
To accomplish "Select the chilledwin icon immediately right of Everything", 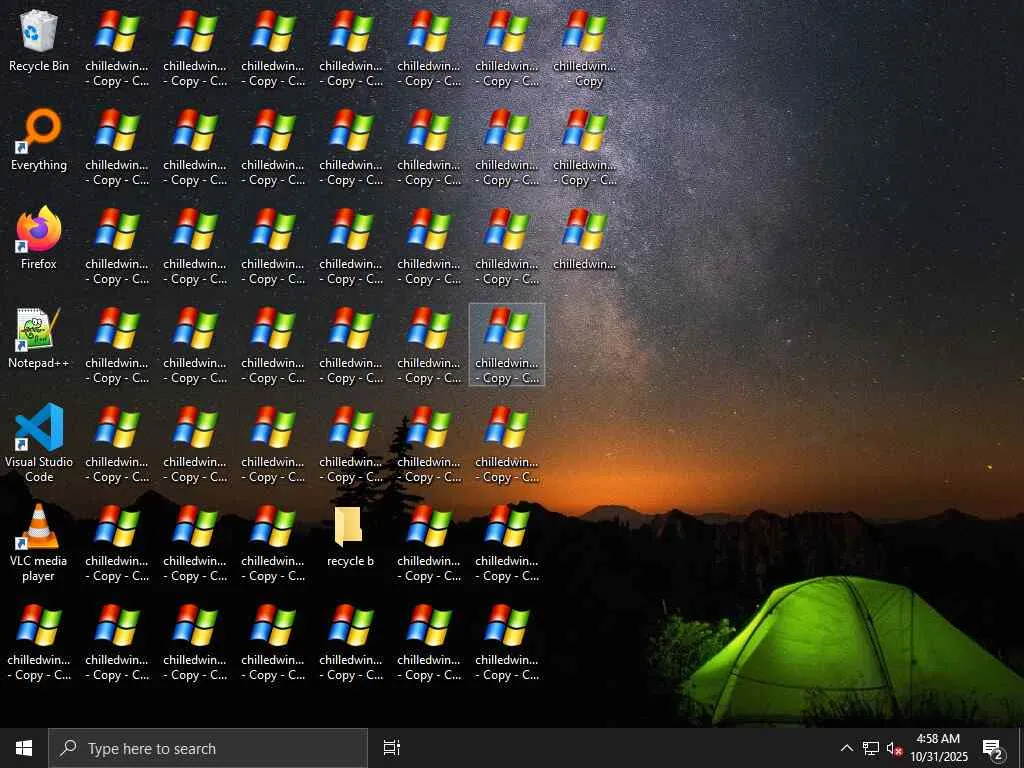I will click(117, 148).
